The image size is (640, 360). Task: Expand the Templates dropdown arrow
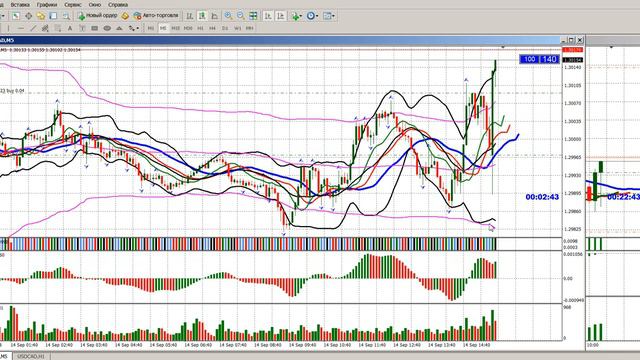point(333,16)
